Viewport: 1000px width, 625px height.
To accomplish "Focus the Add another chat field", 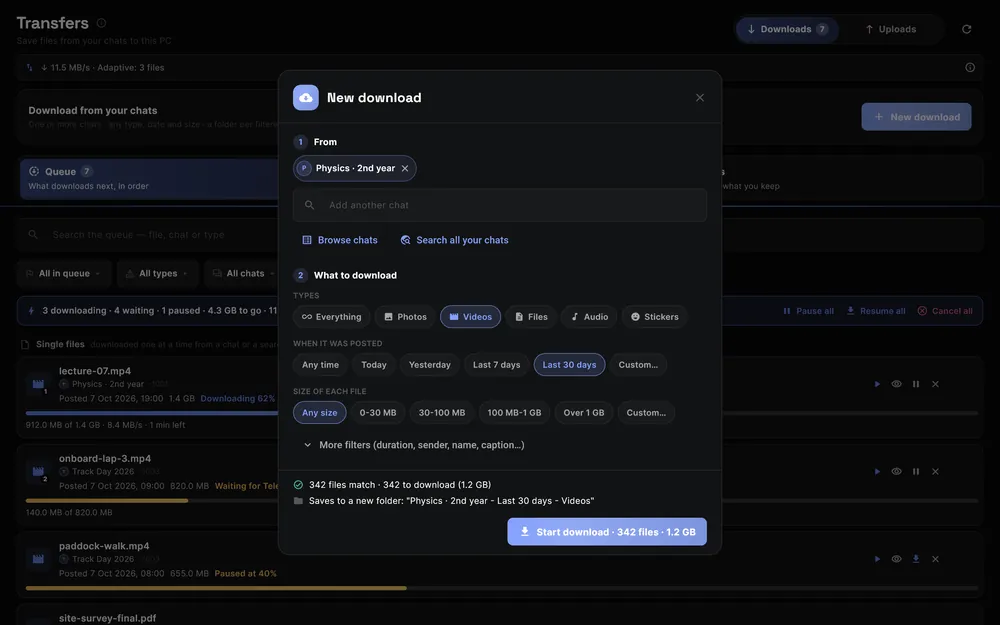I will coord(500,205).
